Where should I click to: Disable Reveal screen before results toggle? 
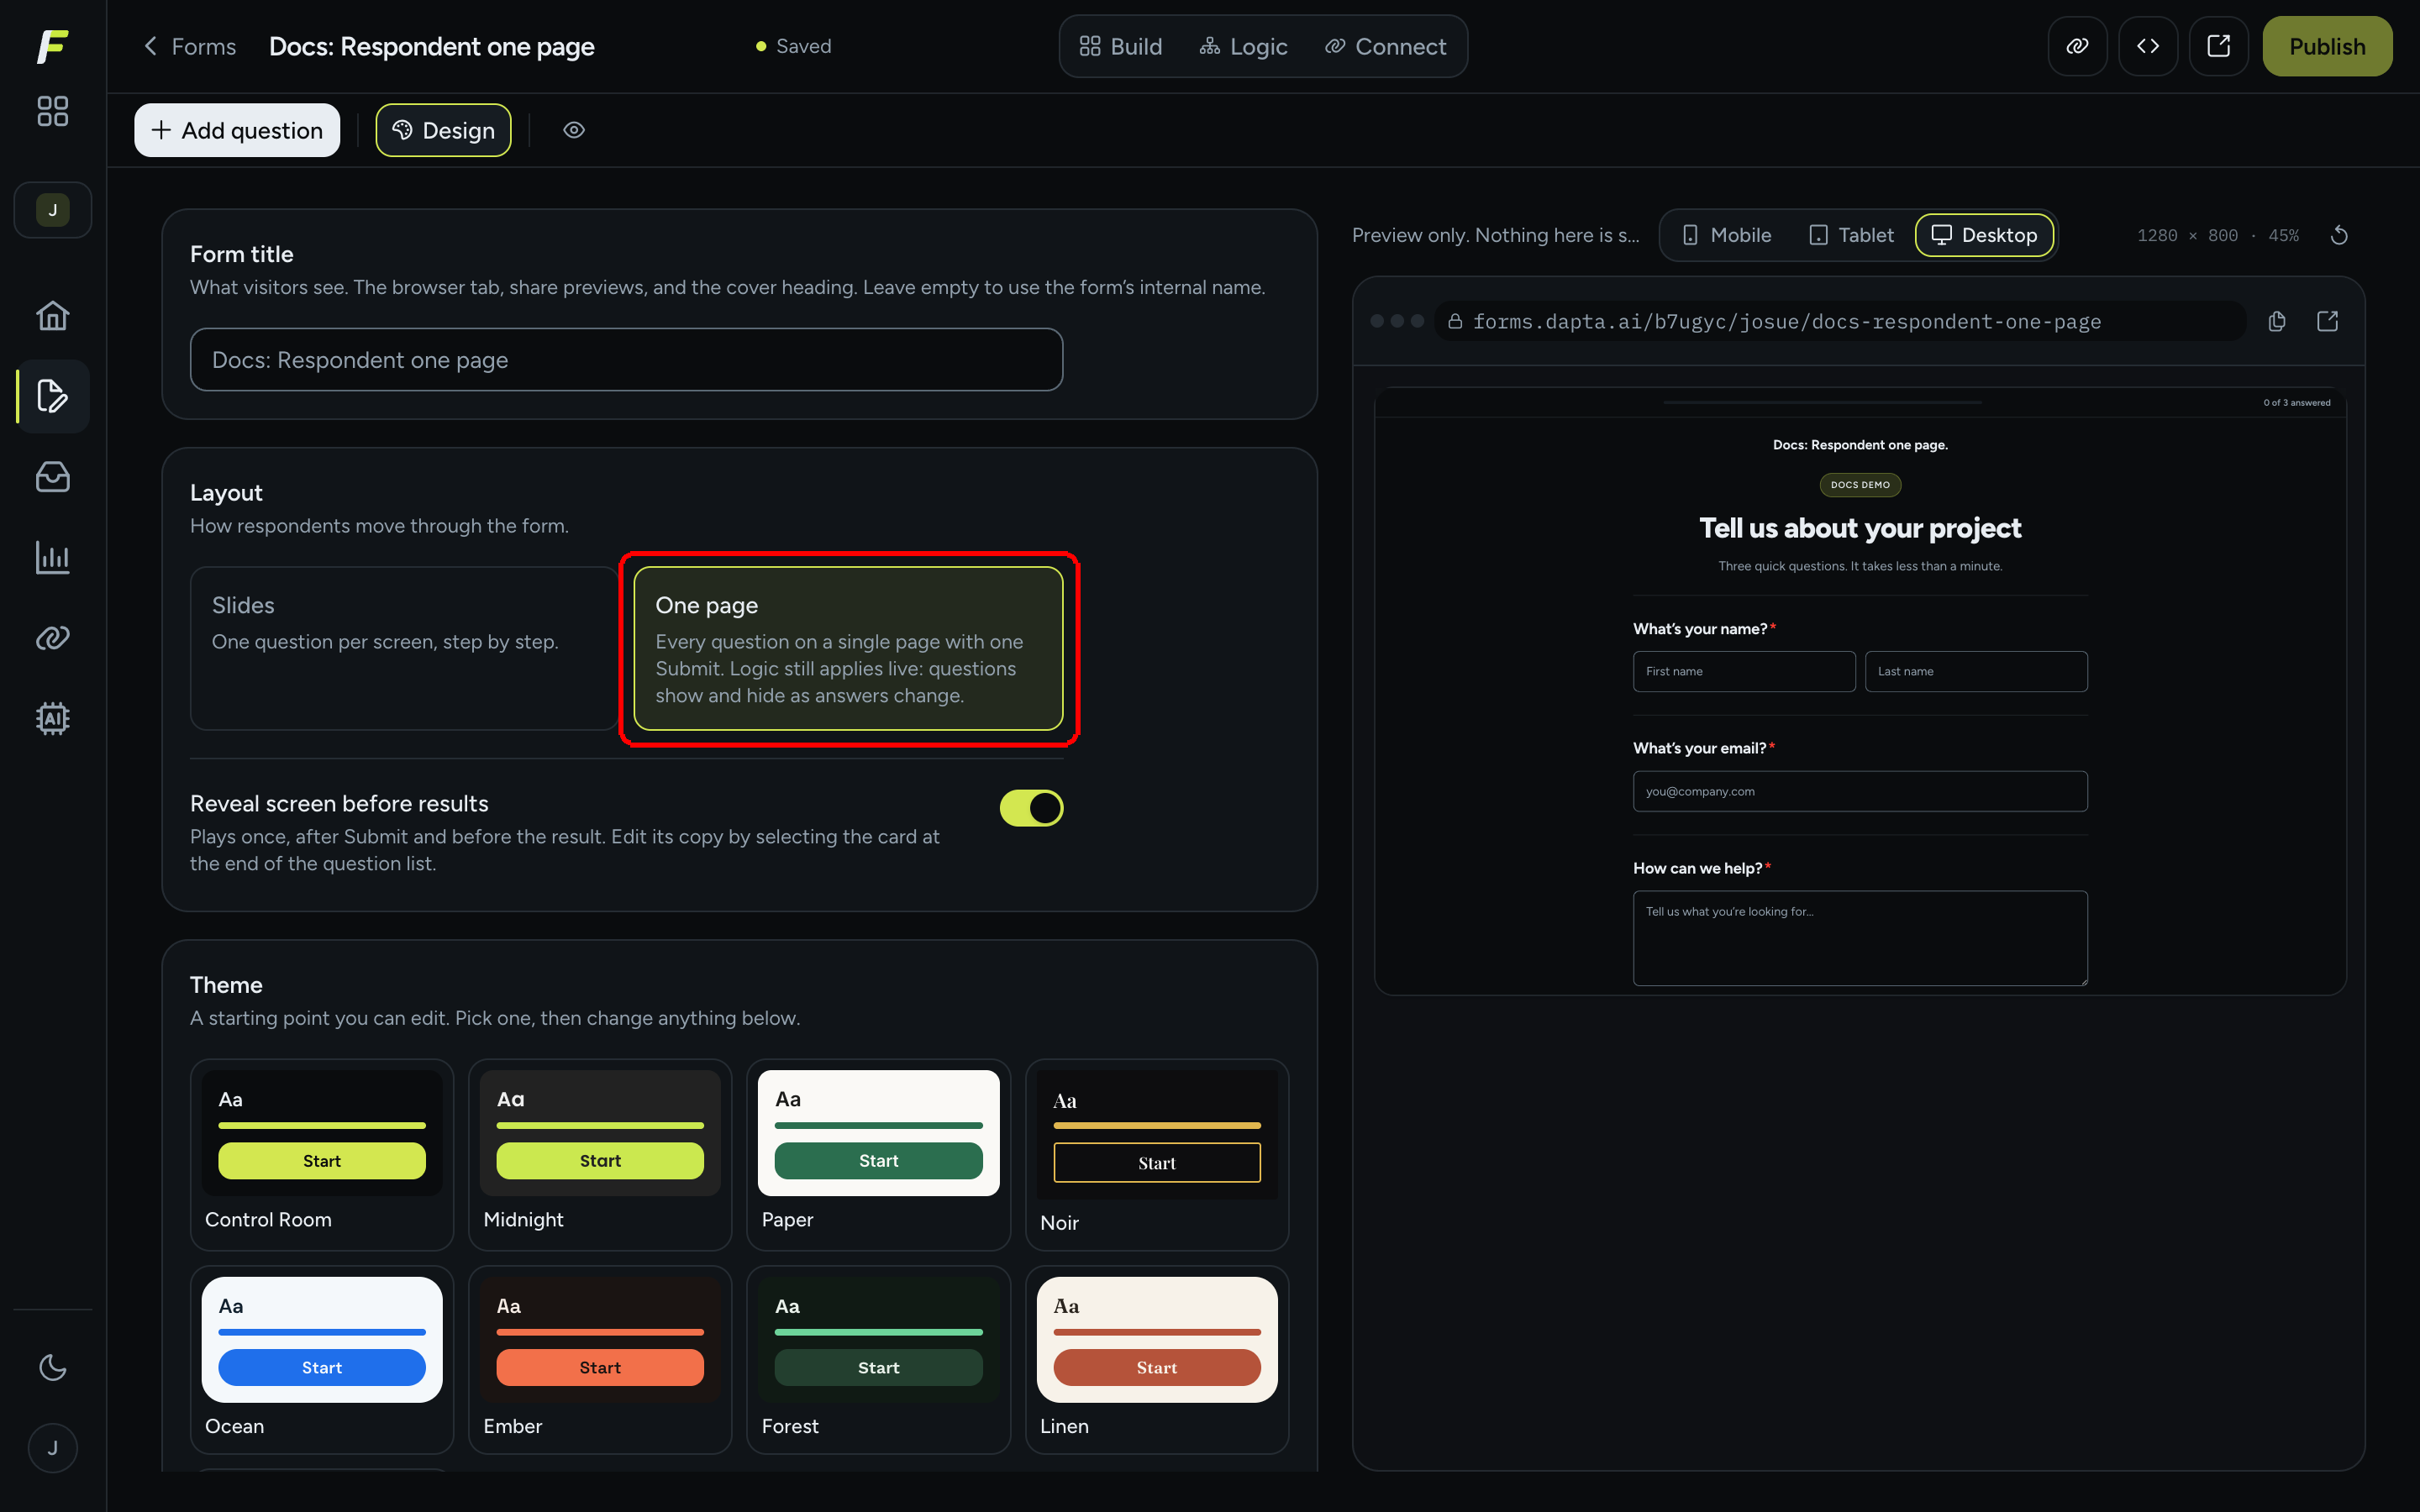click(1031, 808)
